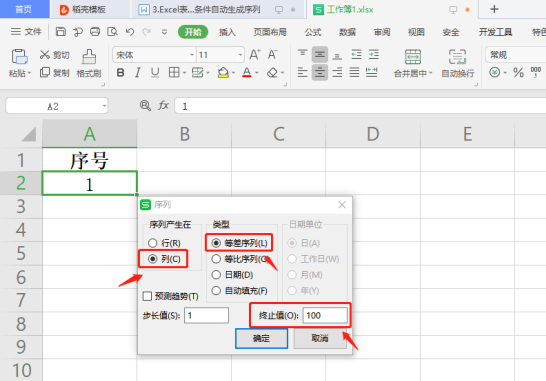Align text to top icon

pyautogui.click(x=303, y=54)
